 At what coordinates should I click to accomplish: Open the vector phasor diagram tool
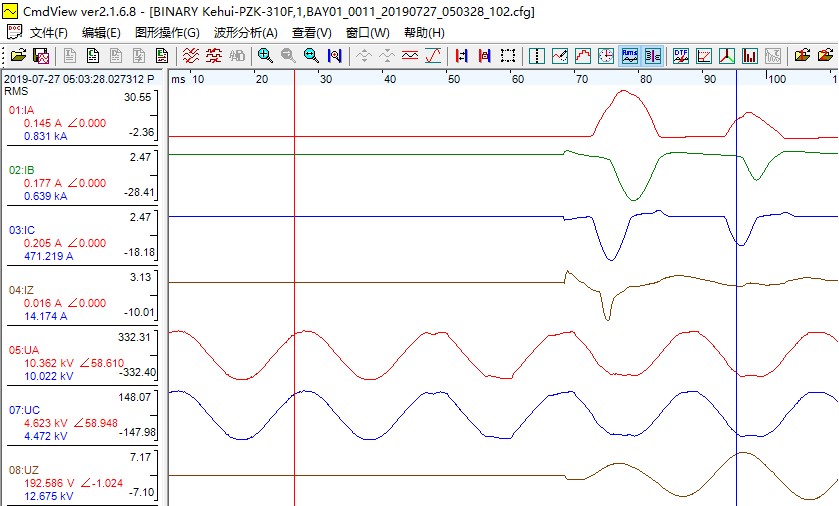click(727, 56)
